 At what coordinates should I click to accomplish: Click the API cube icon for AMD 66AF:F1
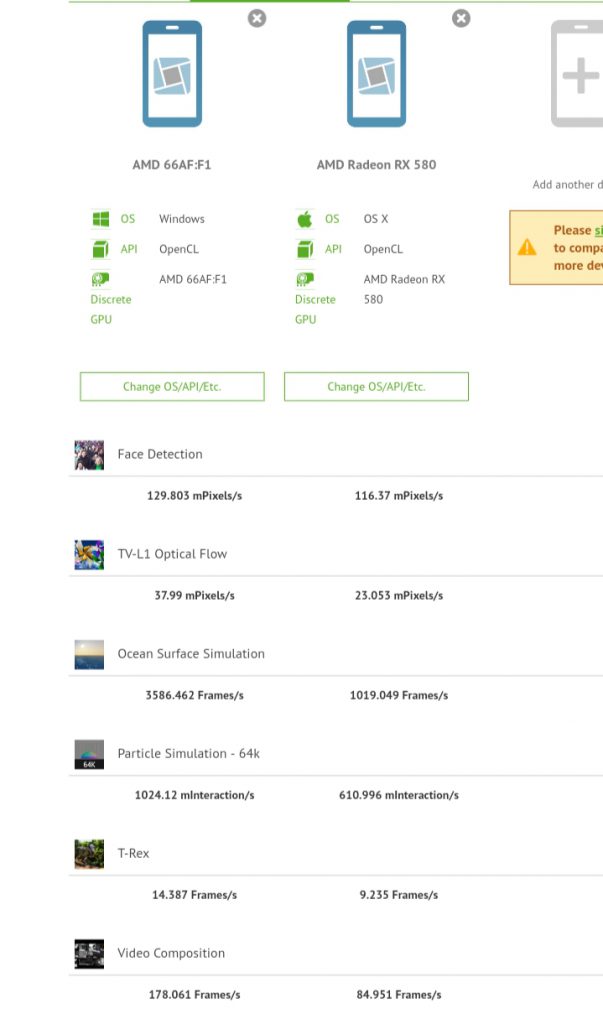101,249
